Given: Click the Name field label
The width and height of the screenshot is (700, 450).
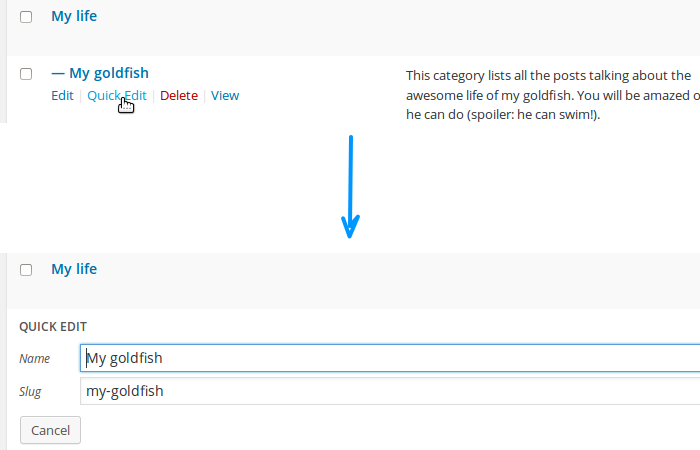Looking at the screenshot, I should coord(35,359).
